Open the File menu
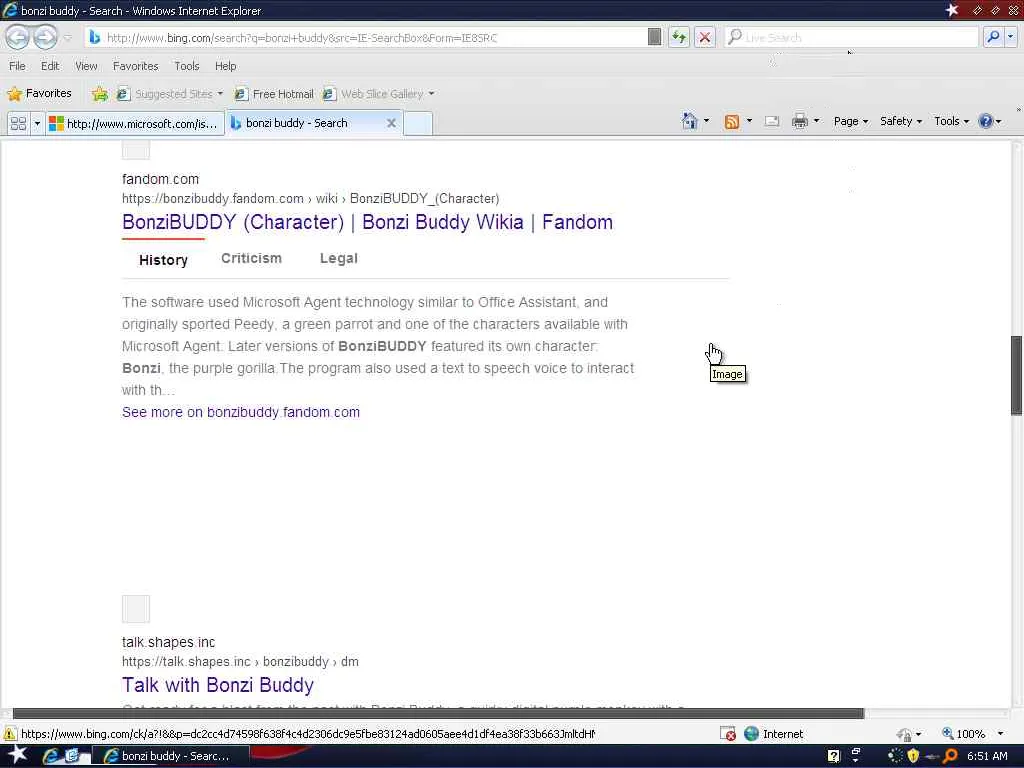 click(18, 66)
